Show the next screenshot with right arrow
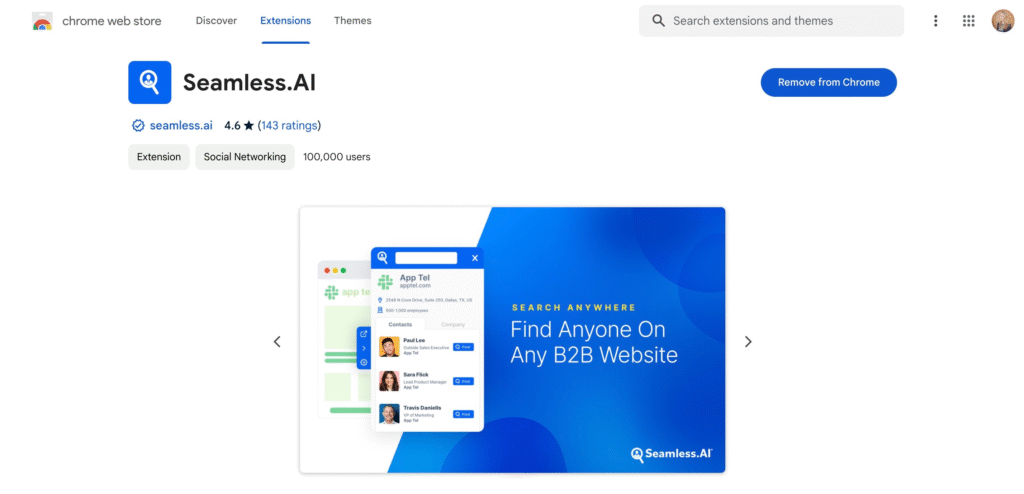1024x494 pixels. coord(748,342)
